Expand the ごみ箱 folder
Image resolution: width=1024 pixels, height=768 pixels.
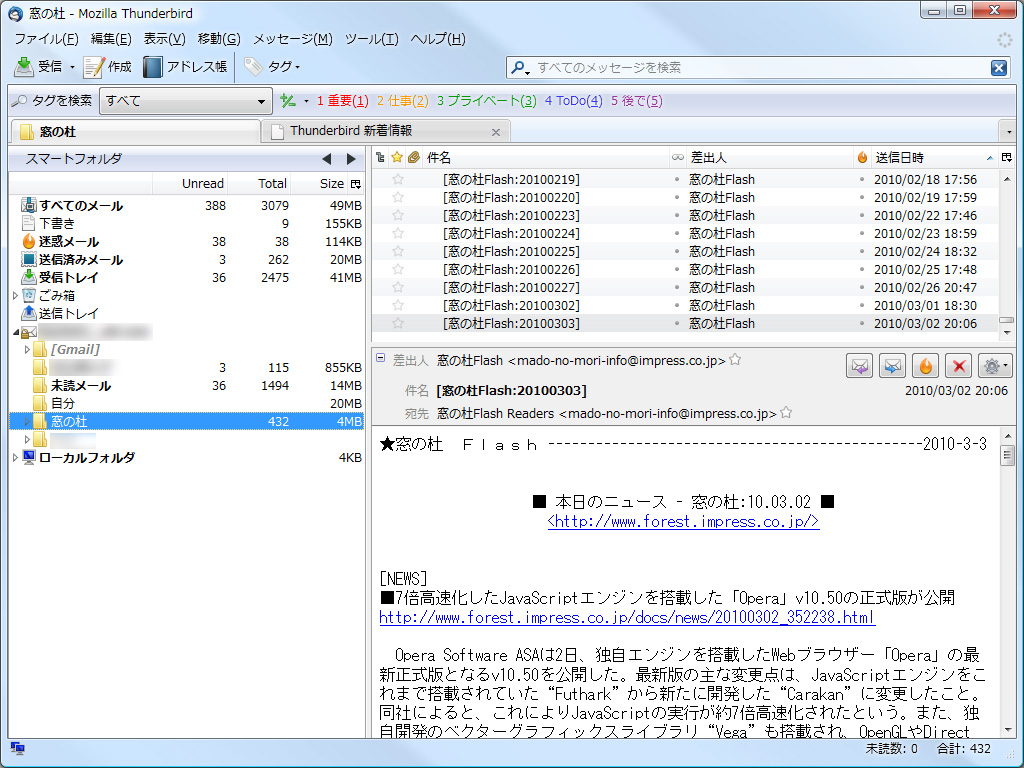17,296
